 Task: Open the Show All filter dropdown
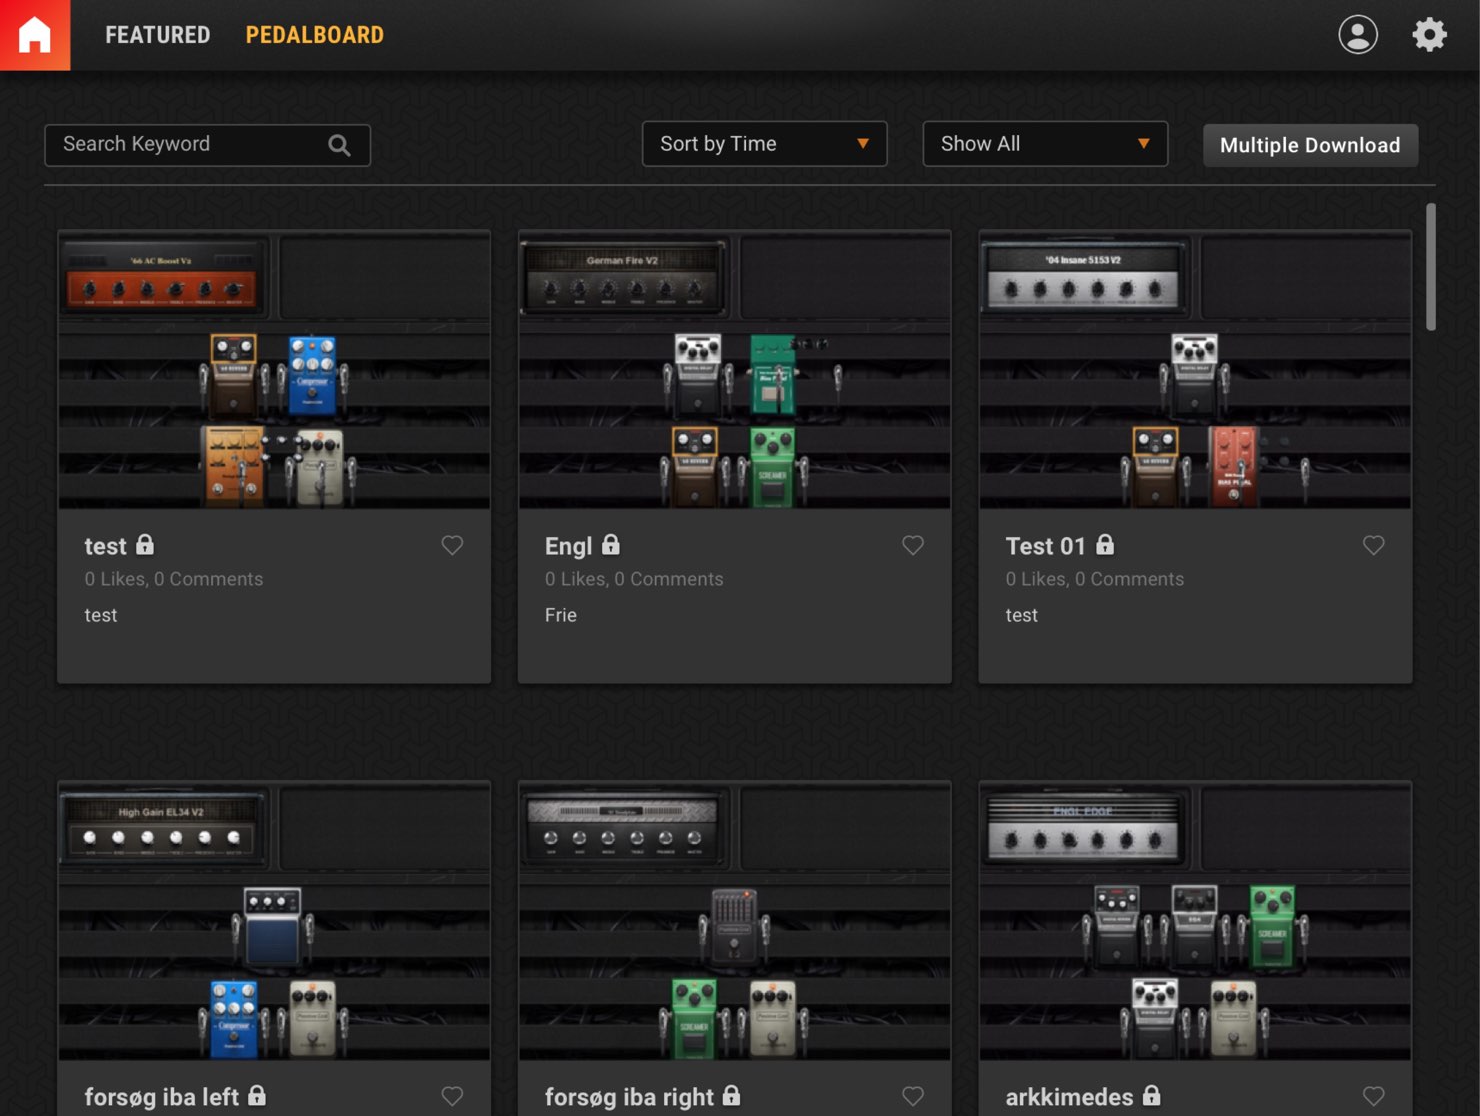point(1045,144)
